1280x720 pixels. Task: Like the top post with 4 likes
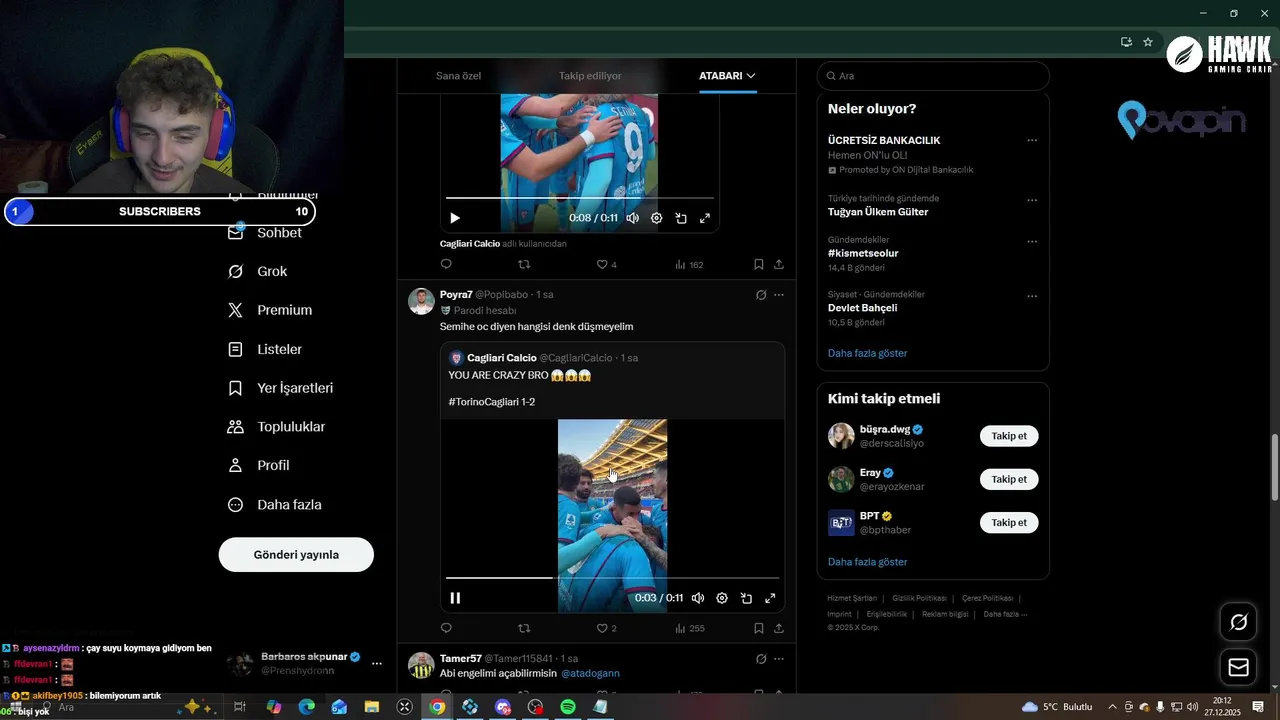pyautogui.click(x=607, y=264)
